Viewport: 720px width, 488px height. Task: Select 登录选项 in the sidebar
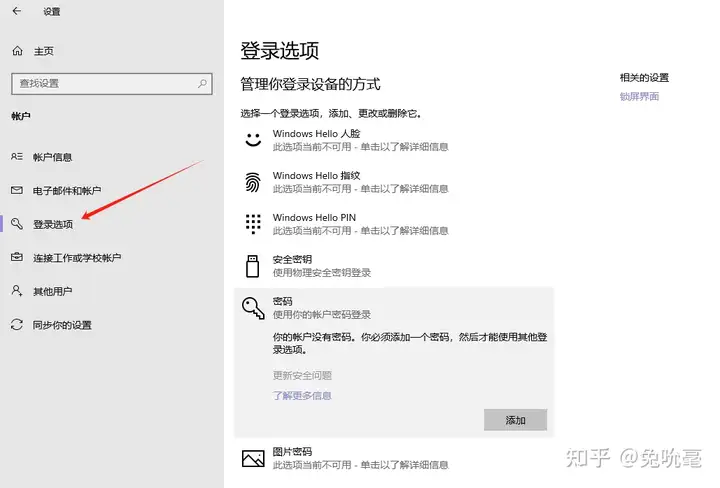coord(52,225)
